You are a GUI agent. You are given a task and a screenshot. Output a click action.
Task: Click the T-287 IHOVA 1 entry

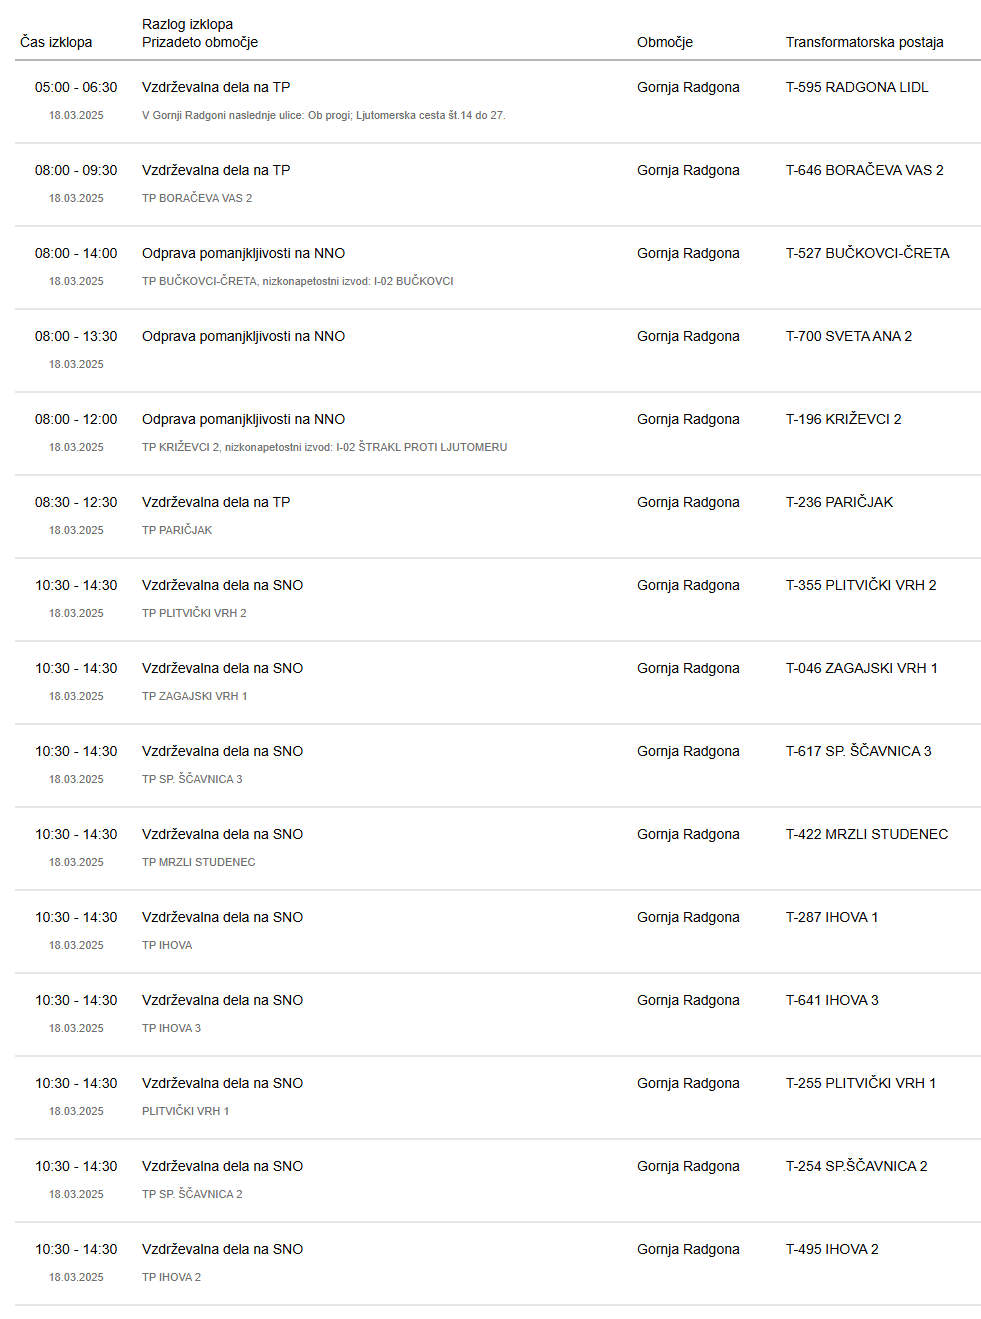pos(832,917)
